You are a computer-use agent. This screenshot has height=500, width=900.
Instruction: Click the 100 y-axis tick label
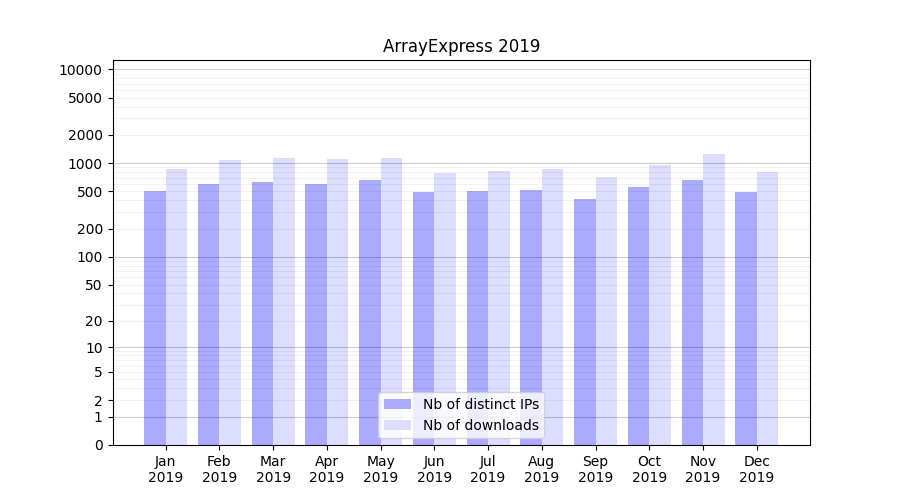click(x=90, y=257)
